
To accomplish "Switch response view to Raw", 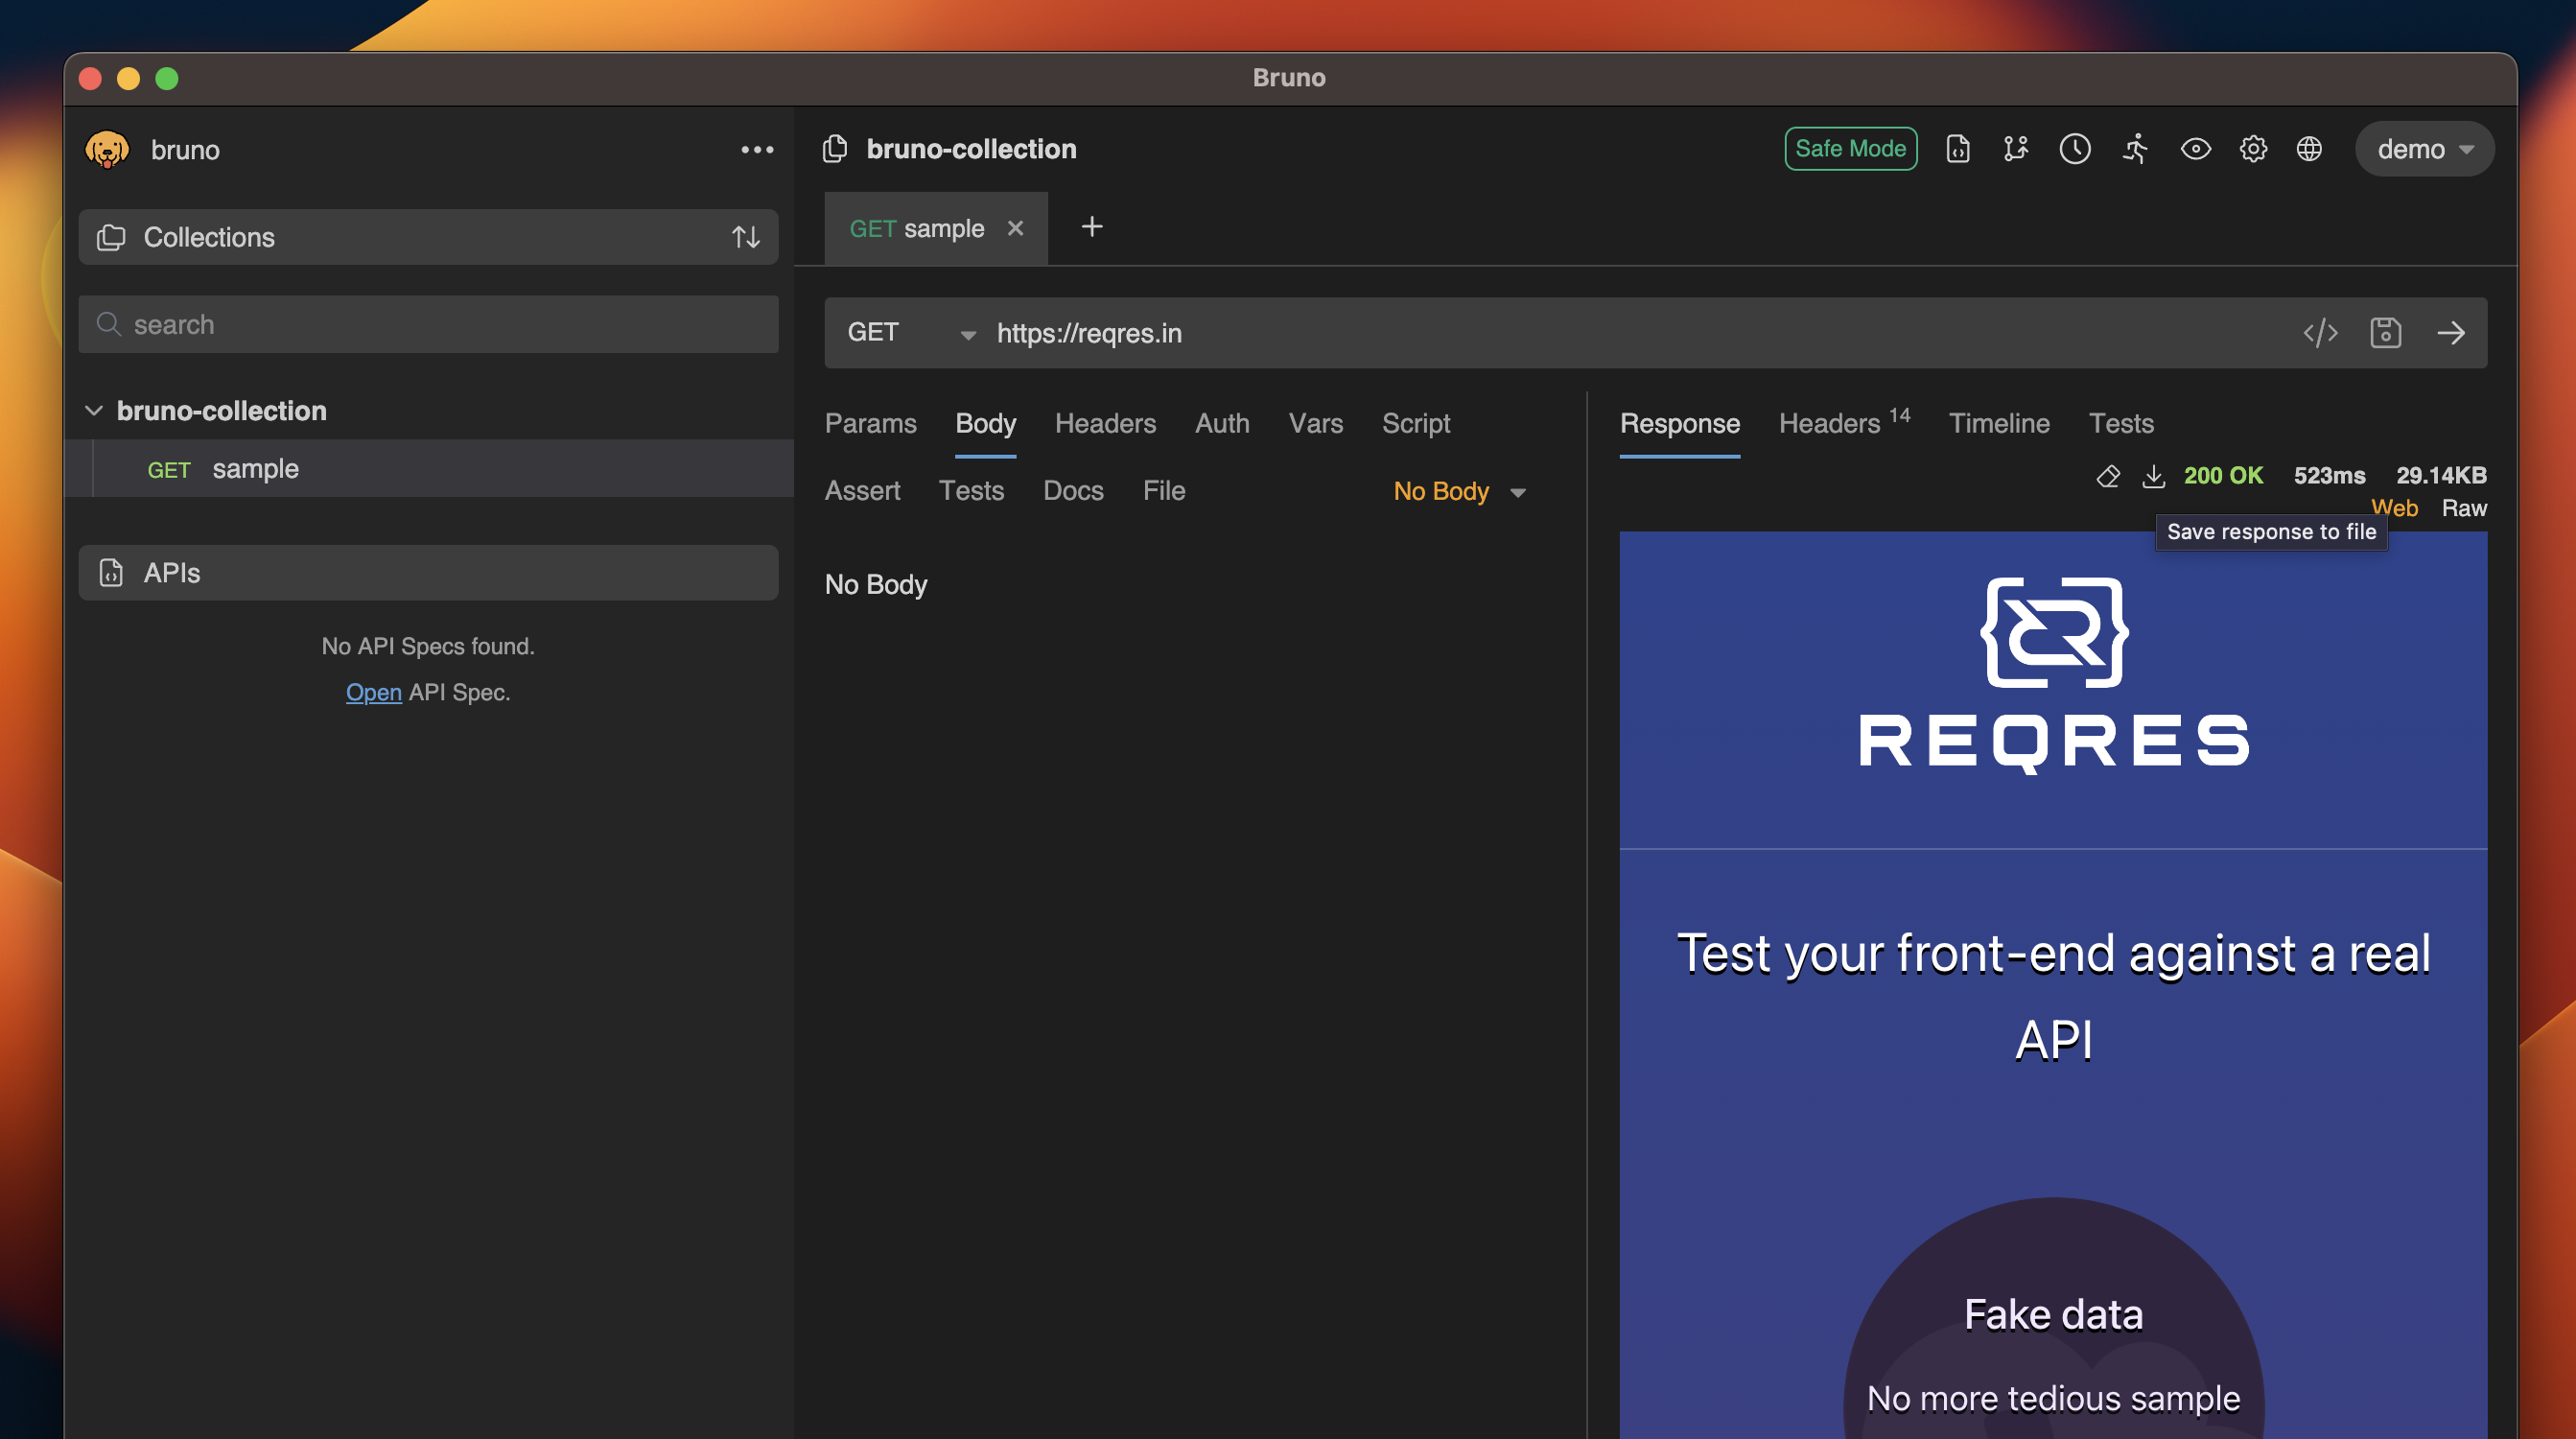I will tap(2464, 508).
